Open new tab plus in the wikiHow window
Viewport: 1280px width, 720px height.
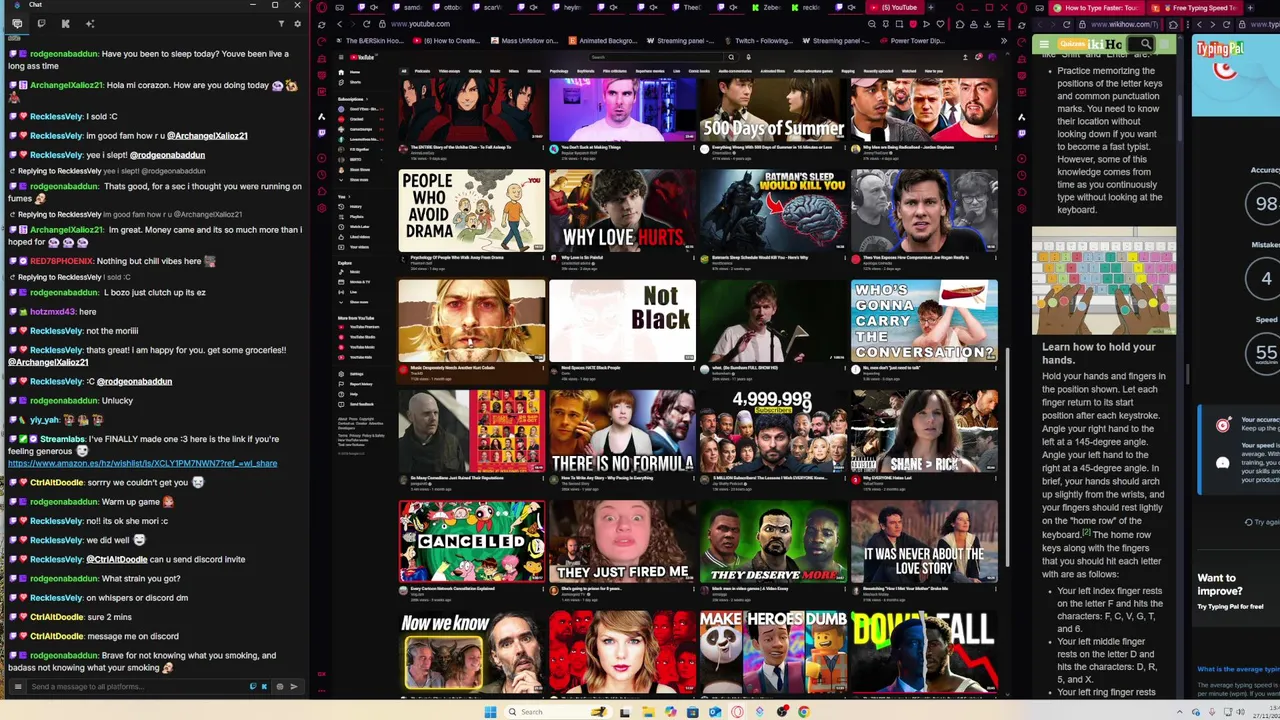coord(1250,8)
